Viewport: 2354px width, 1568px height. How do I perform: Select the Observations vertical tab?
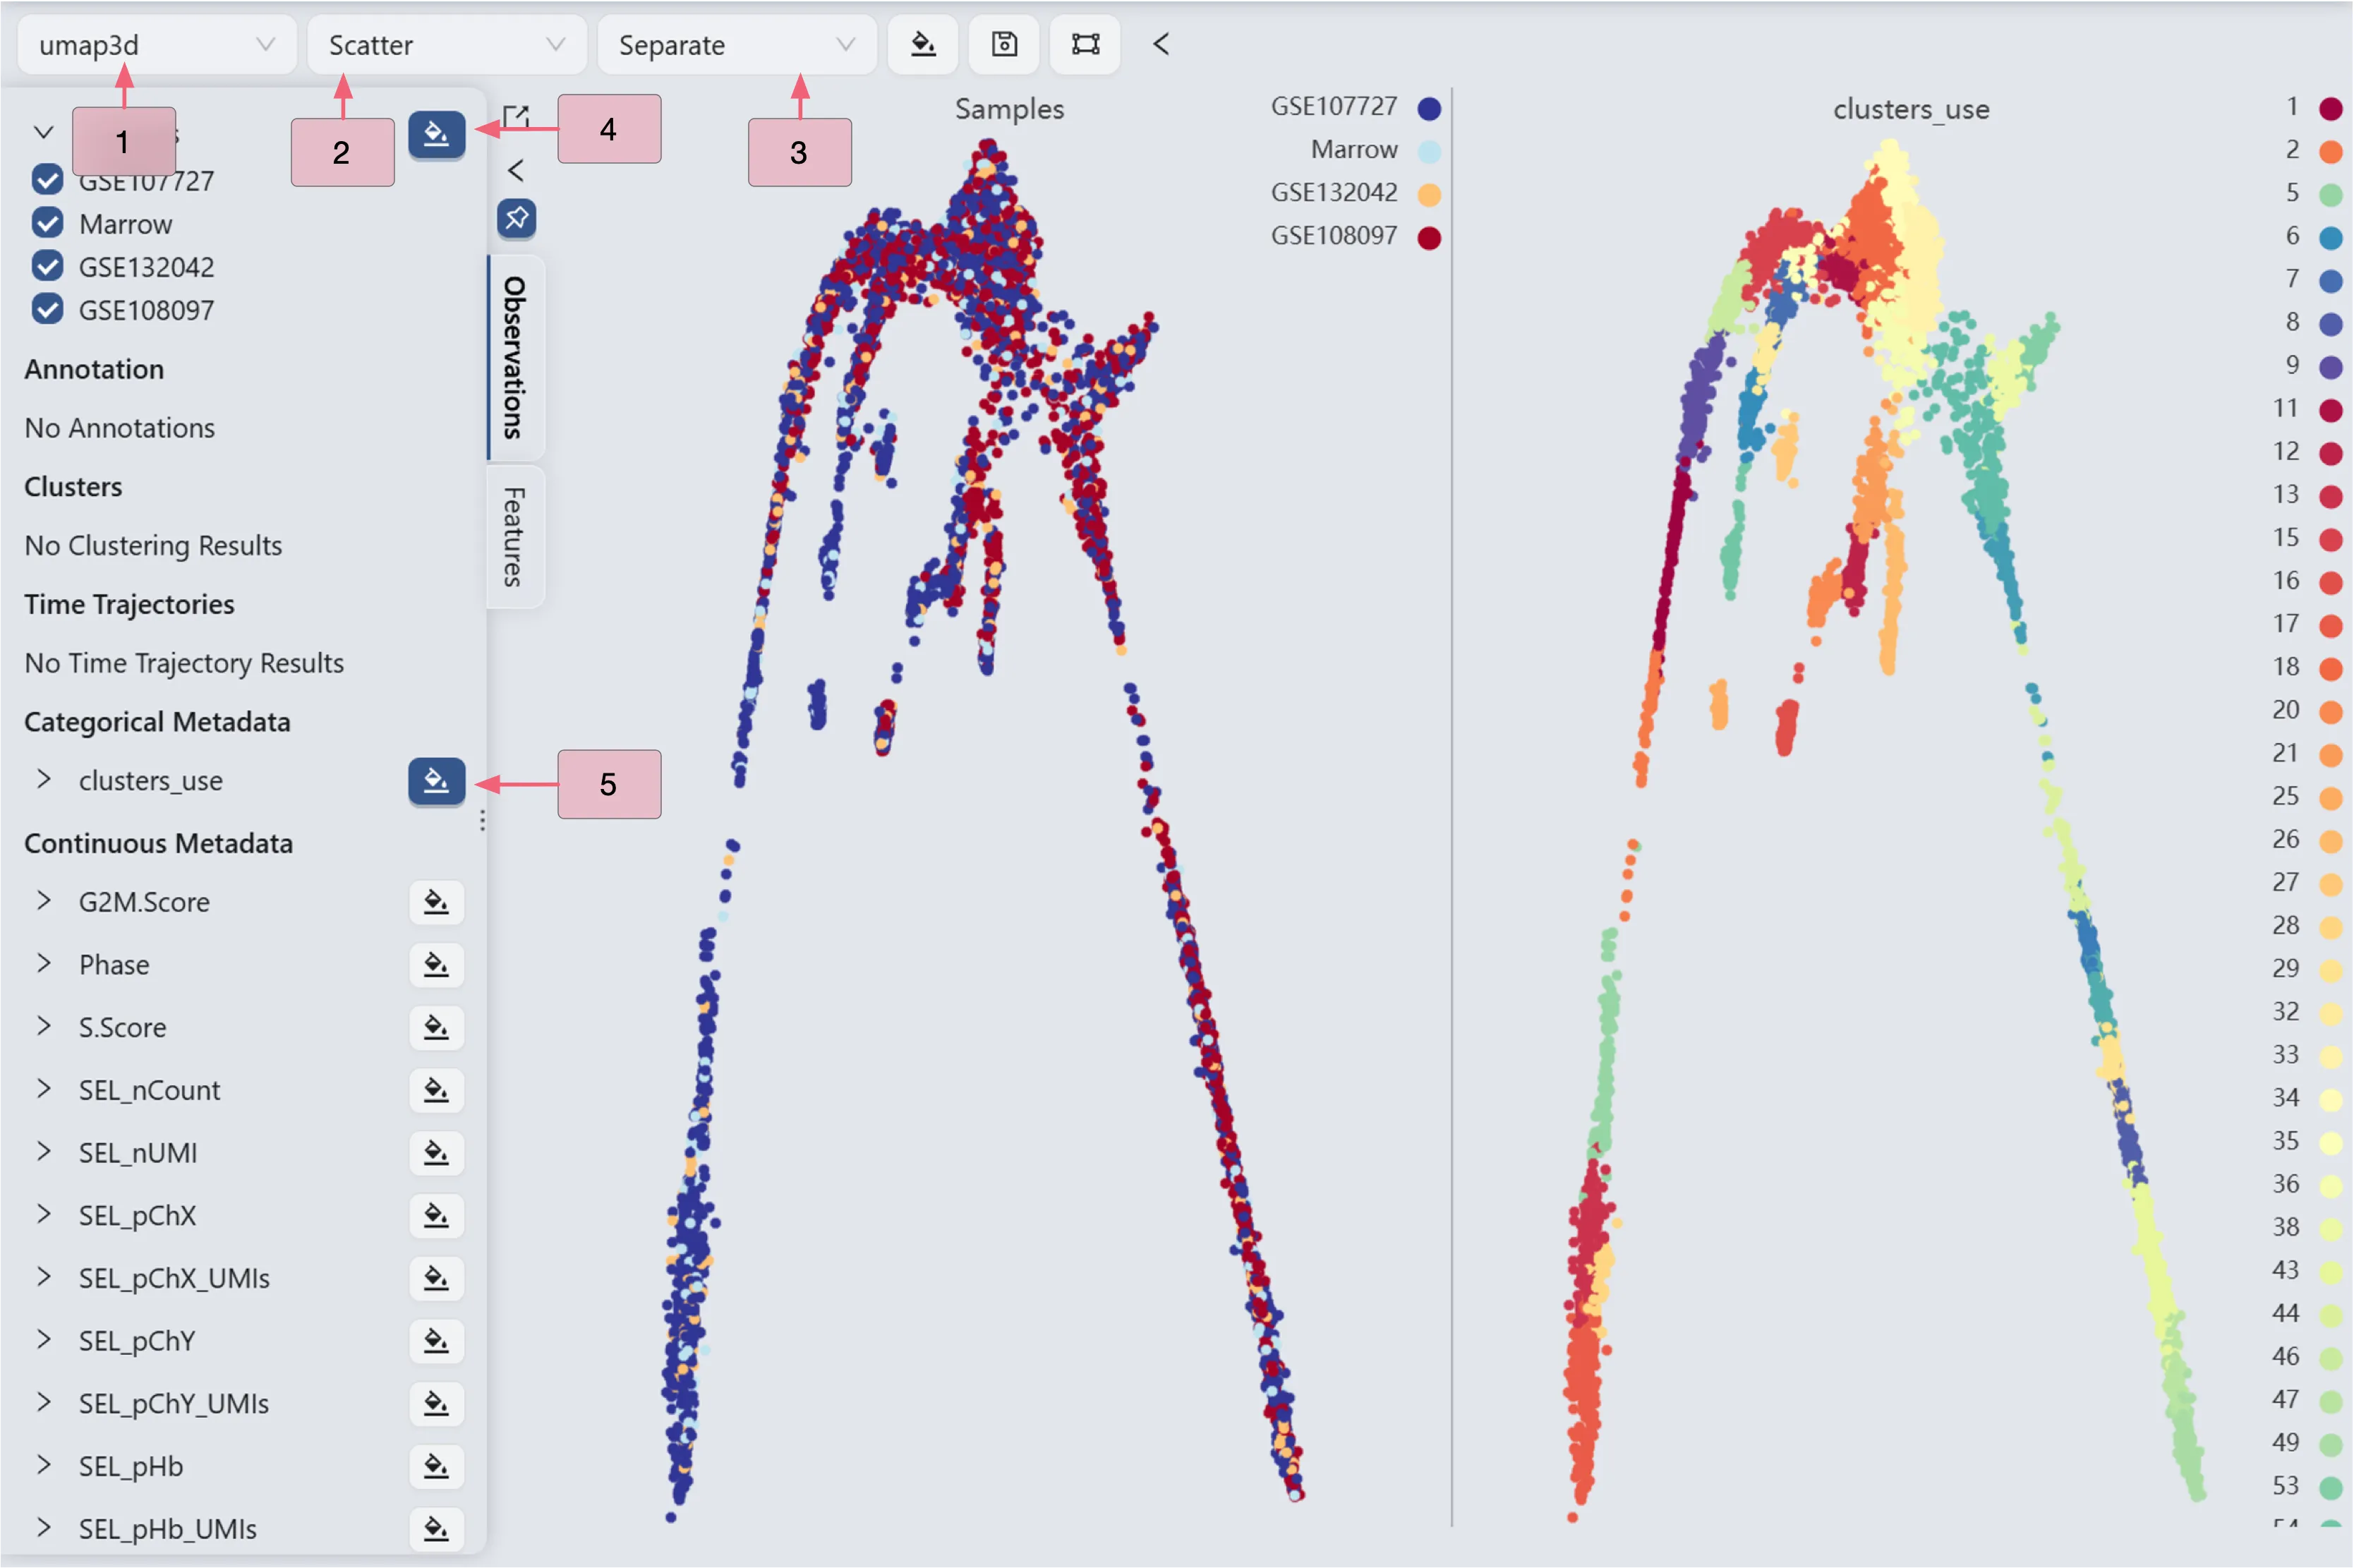(514, 357)
